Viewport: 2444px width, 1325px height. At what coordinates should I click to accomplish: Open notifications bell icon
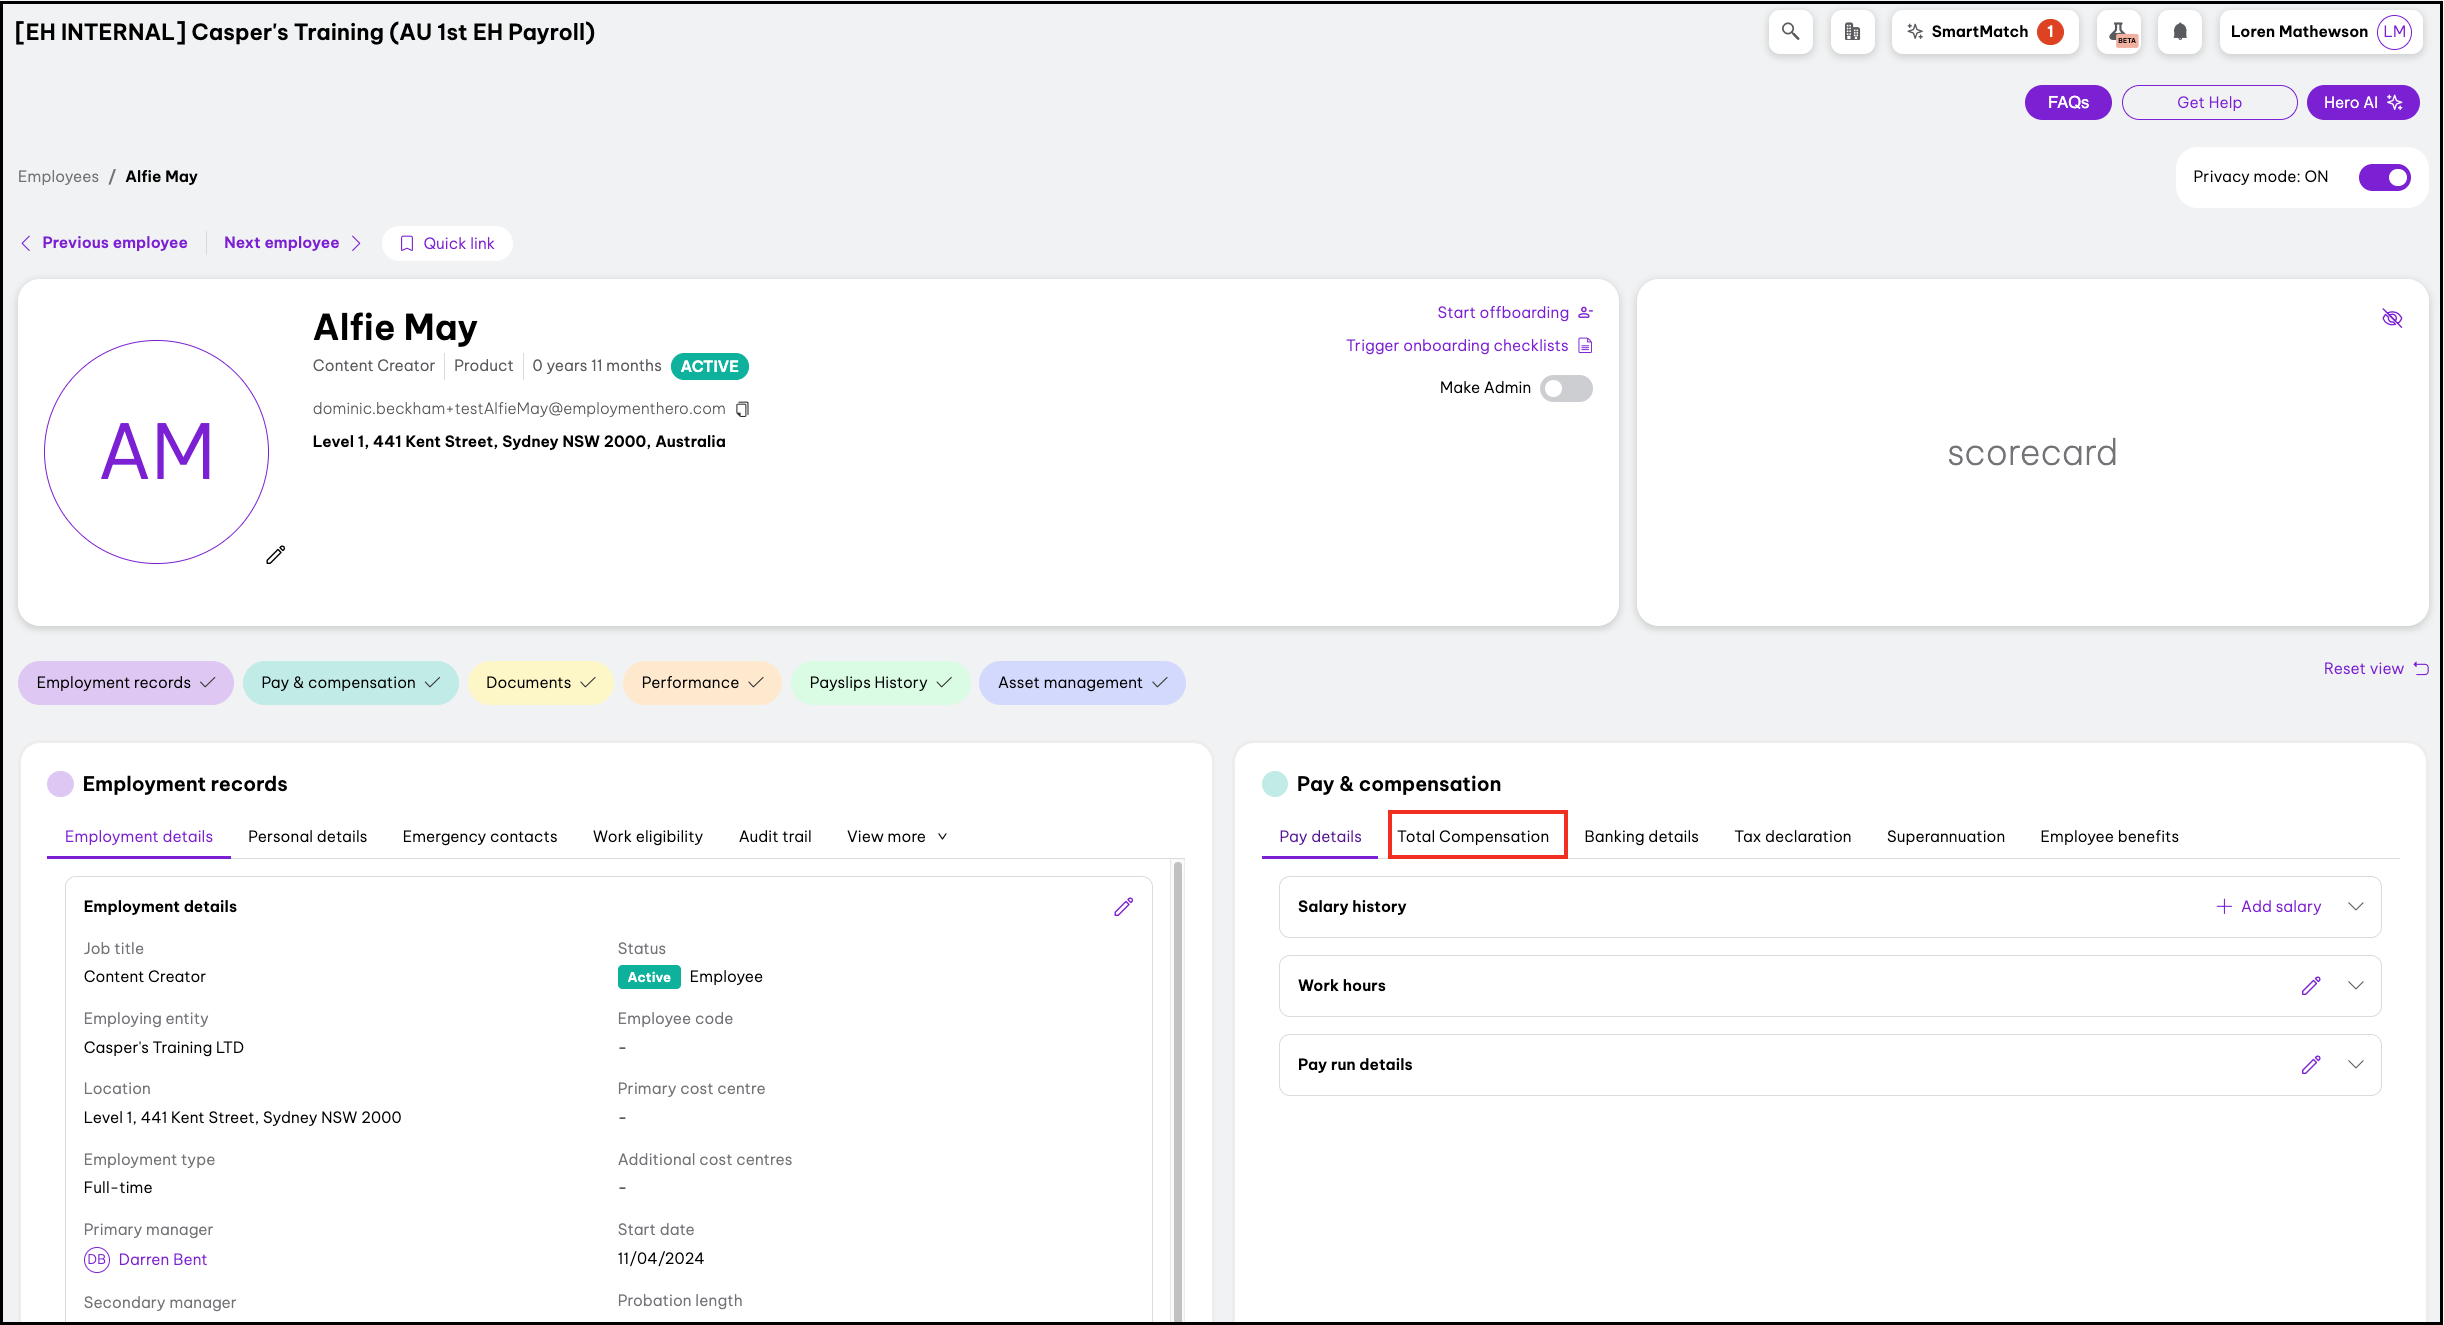pos(2180,32)
